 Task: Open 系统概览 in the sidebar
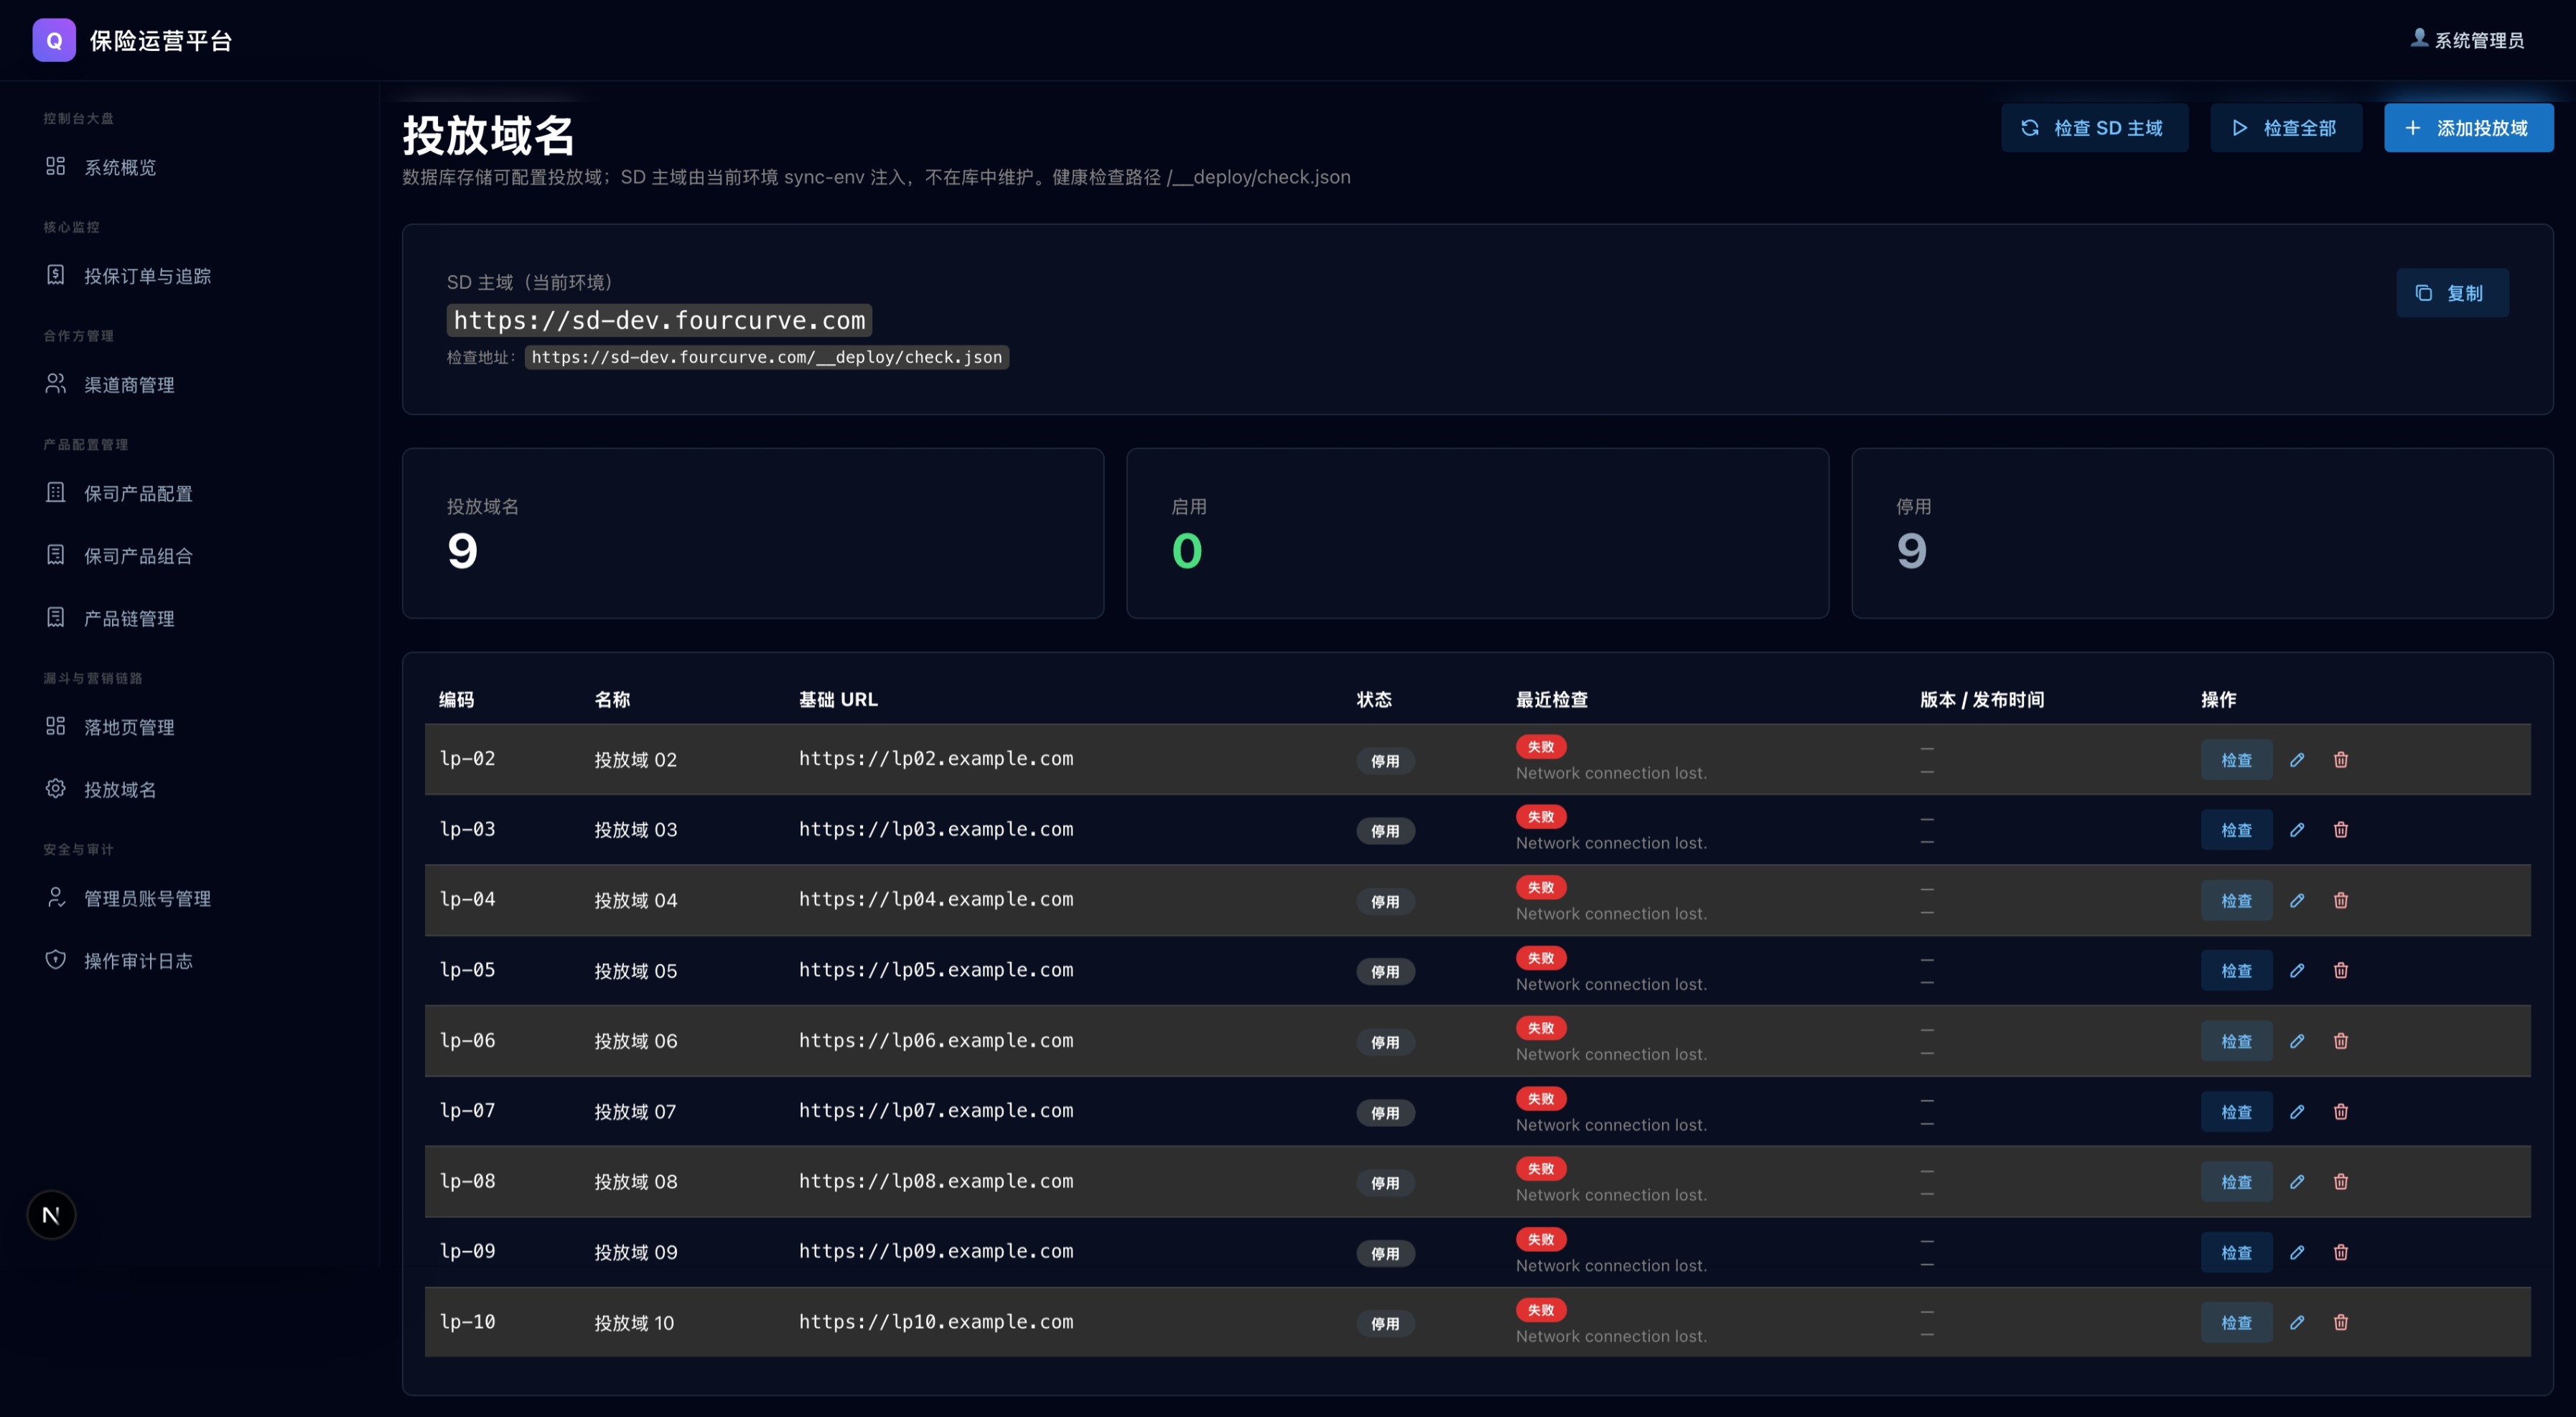coord(120,167)
